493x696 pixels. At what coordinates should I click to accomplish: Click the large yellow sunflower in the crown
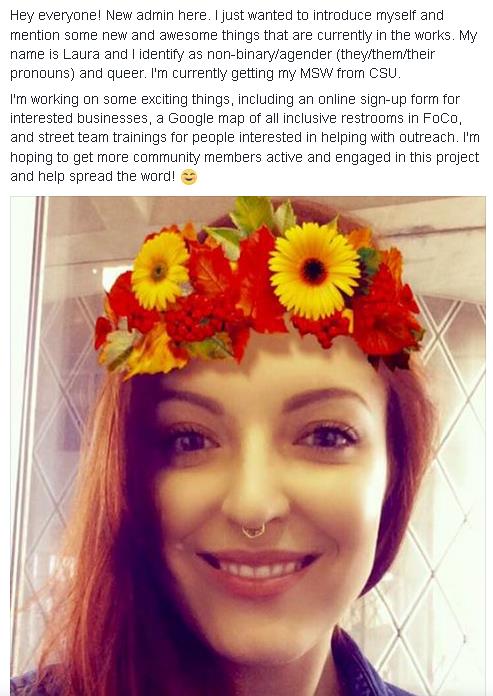[314, 270]
